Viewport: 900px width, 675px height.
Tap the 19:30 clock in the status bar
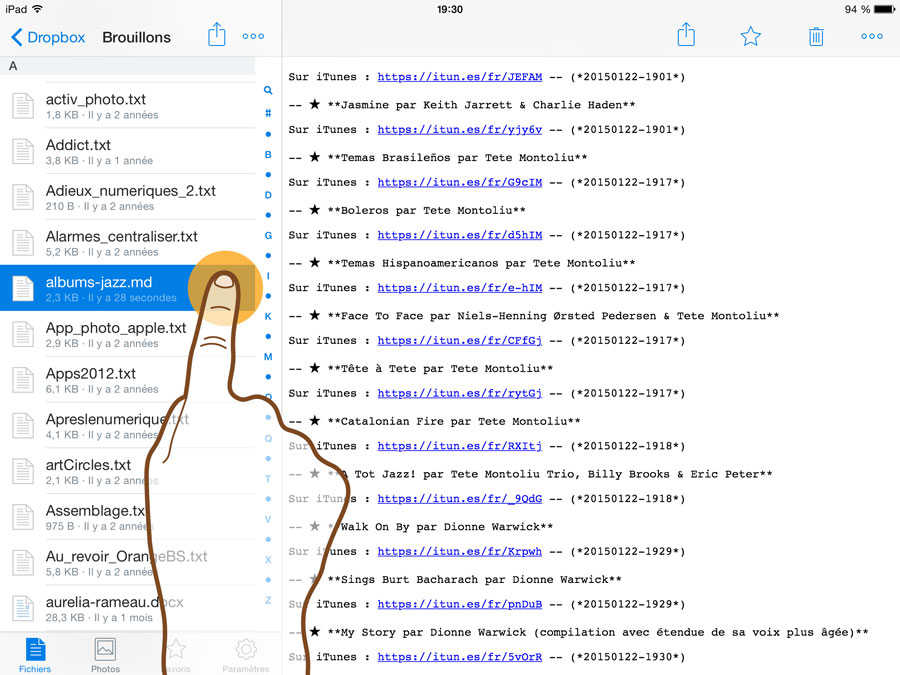click(449, 9)
